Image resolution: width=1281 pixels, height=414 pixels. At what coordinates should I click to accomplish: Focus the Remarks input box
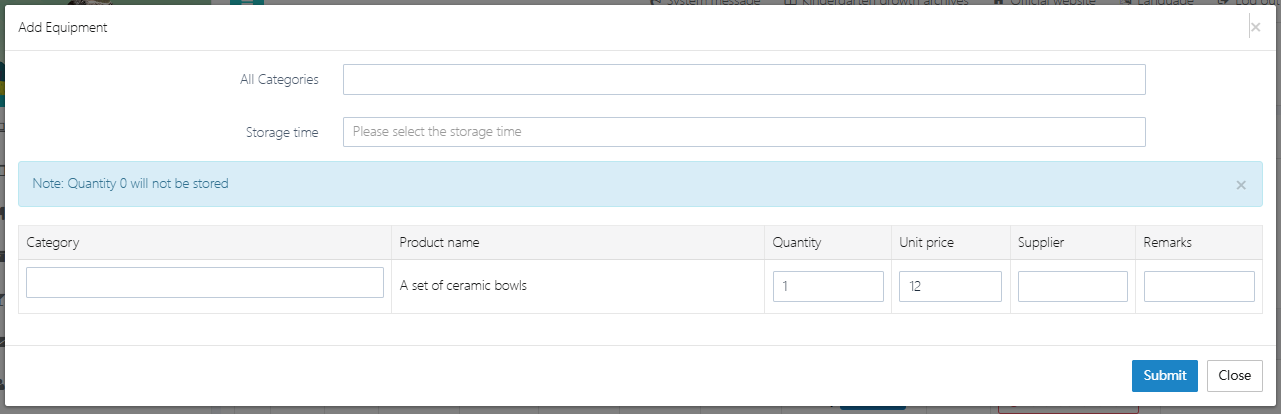pos(1198,287)
